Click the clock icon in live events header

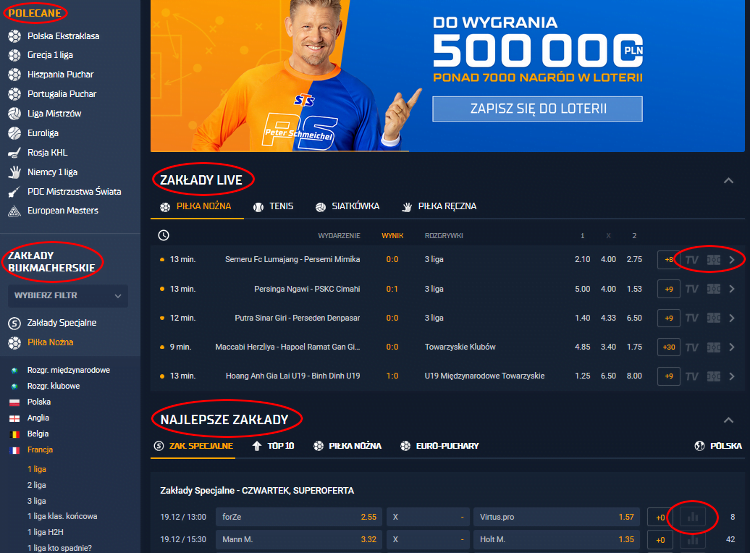pos(164,235)
